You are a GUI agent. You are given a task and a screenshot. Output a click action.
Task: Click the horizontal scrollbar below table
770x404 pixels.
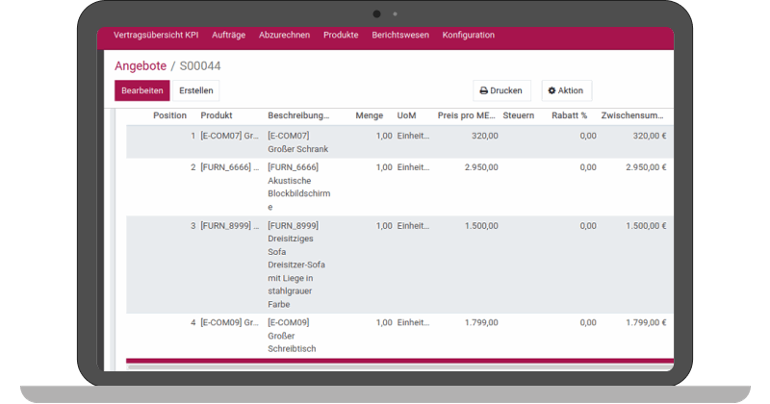tap(400, 367)
